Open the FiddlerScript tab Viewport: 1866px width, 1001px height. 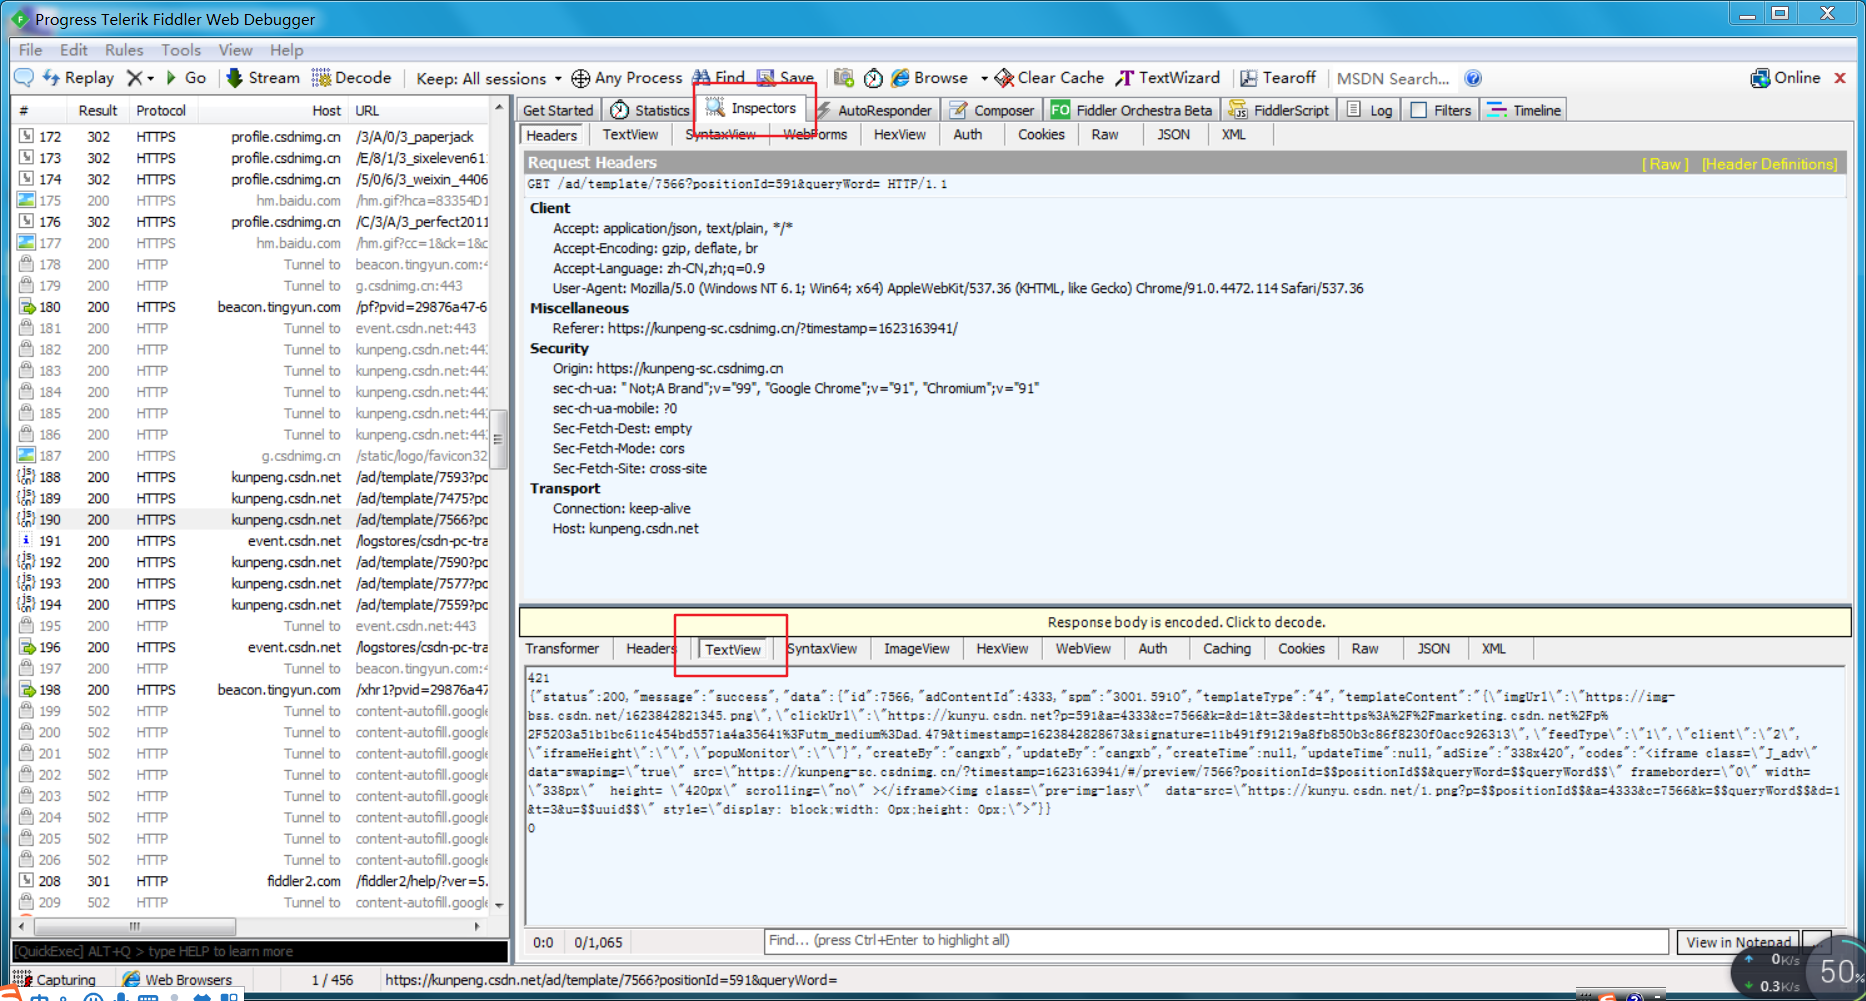pos(1279,110)
